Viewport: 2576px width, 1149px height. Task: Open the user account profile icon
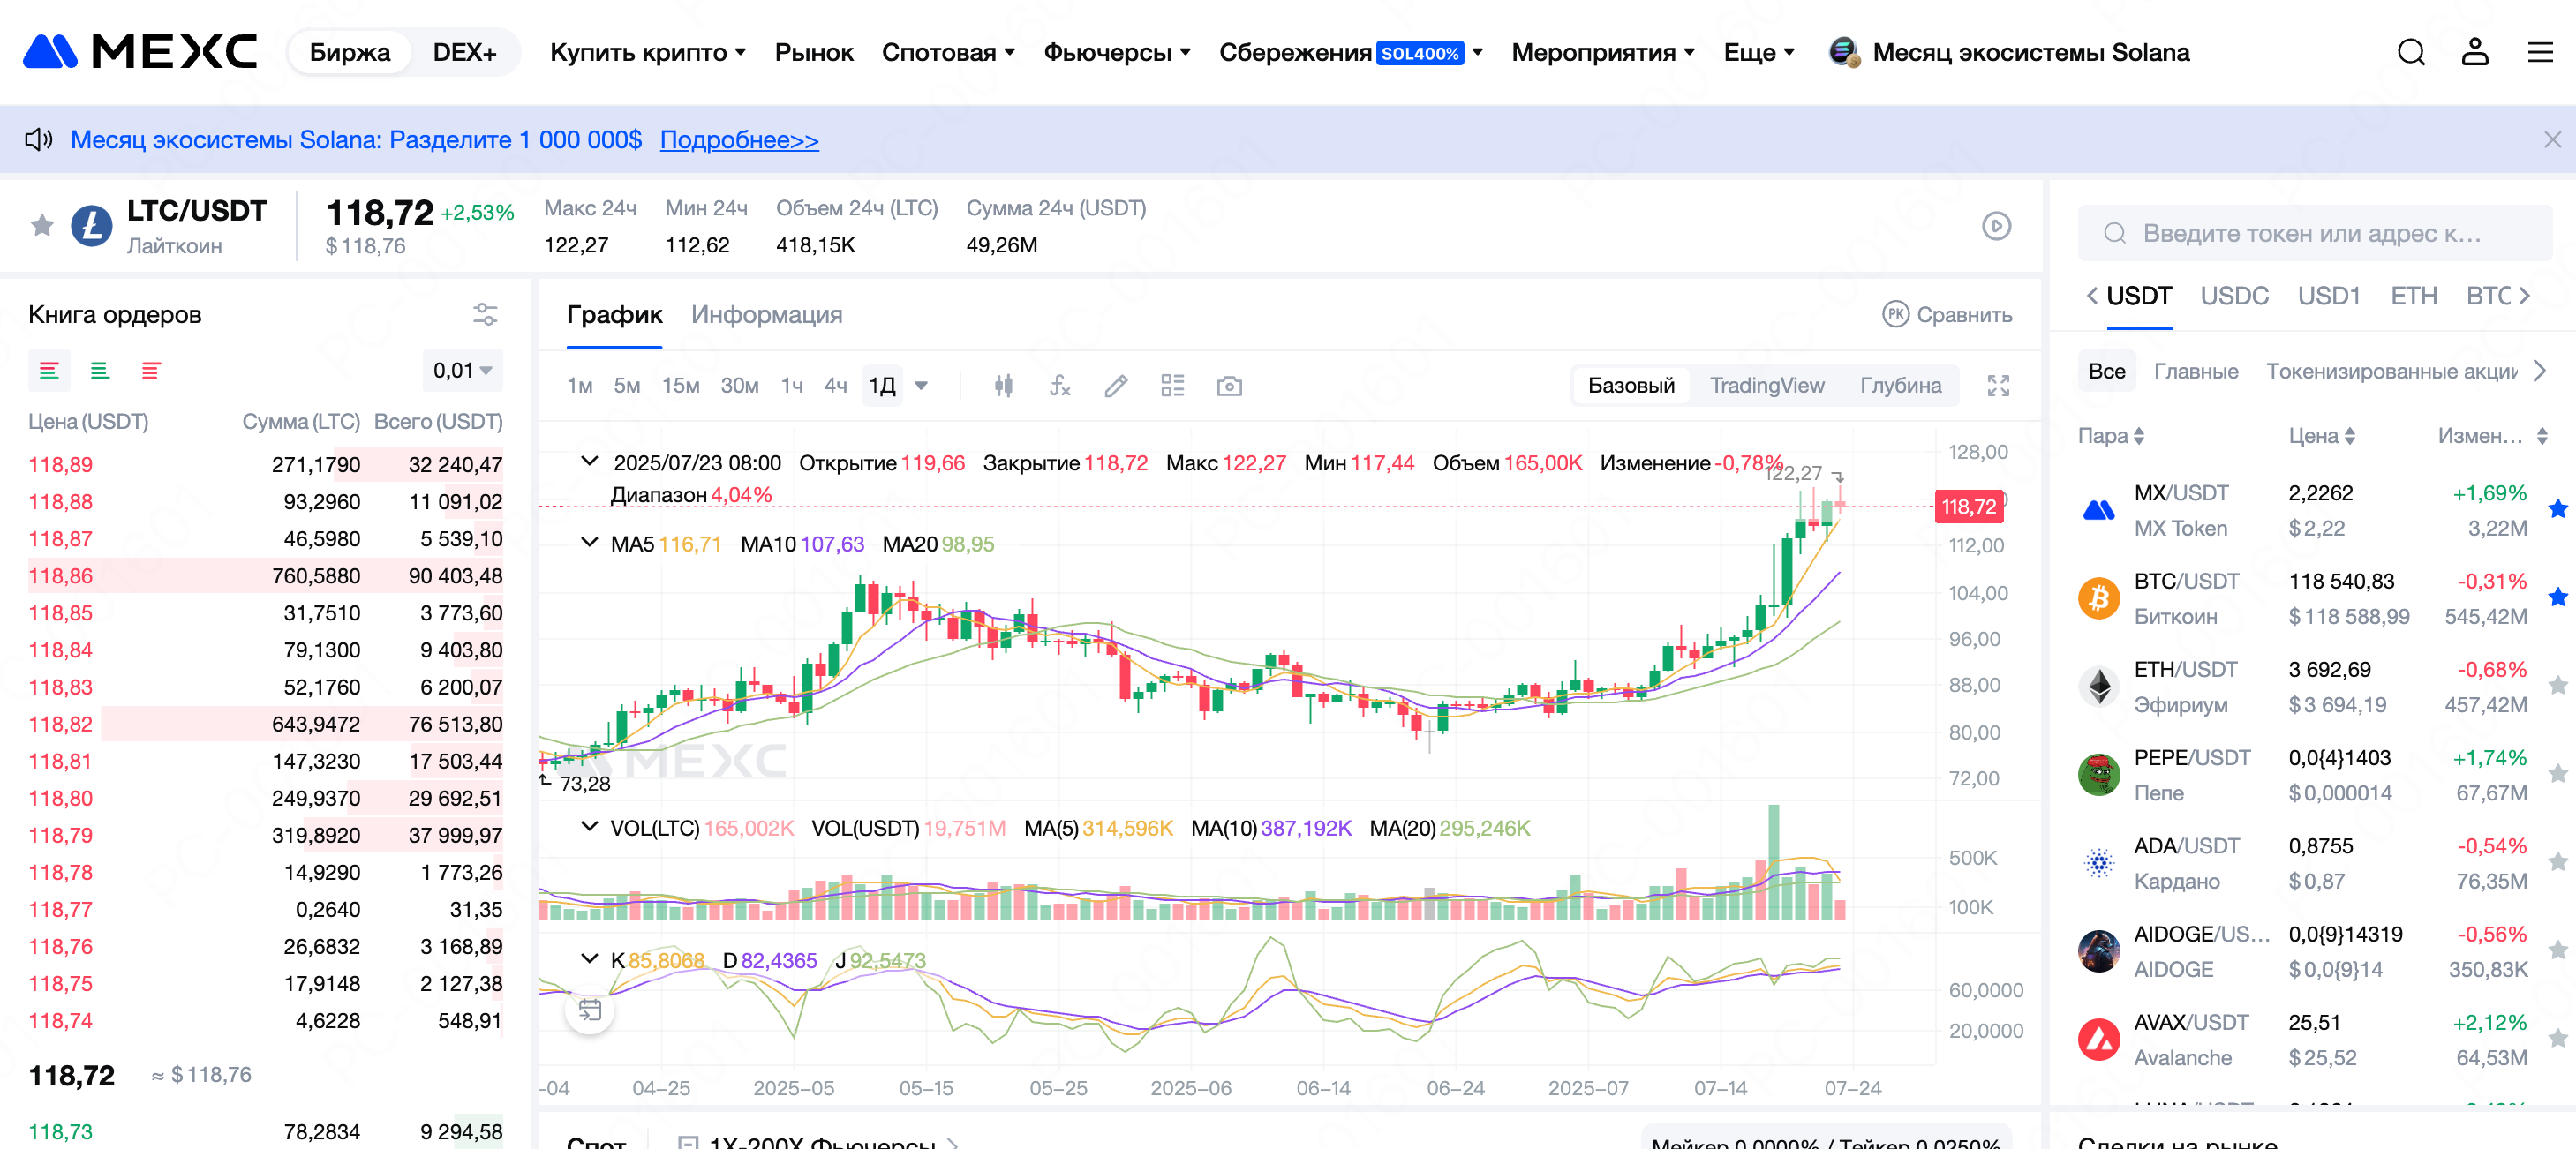tap(2475, 52)
